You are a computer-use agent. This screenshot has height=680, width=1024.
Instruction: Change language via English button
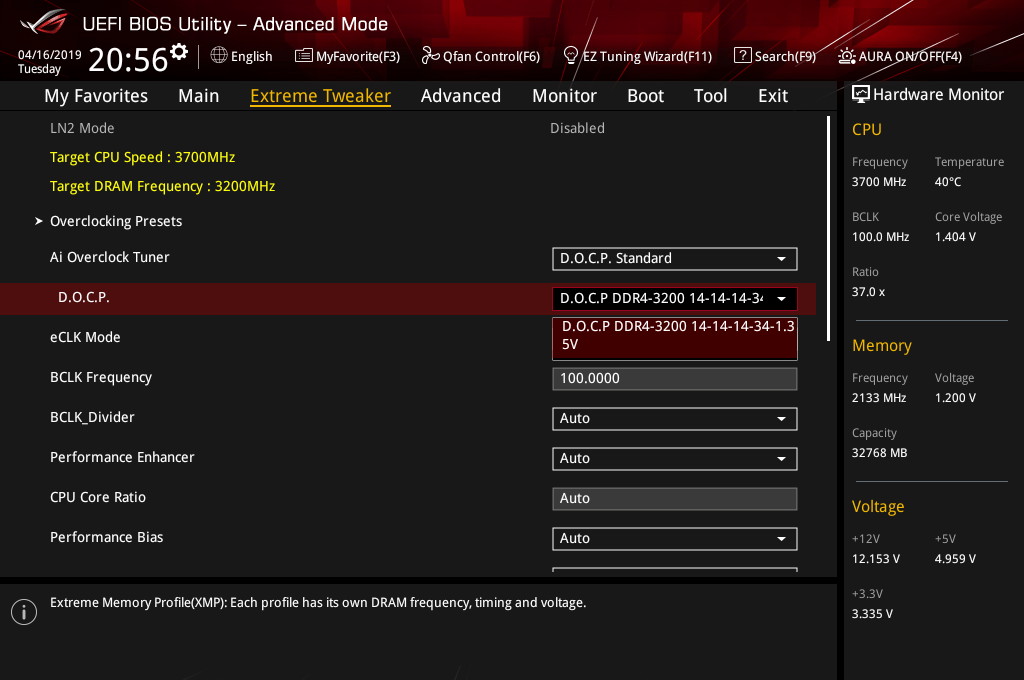[x=242, y=56]
